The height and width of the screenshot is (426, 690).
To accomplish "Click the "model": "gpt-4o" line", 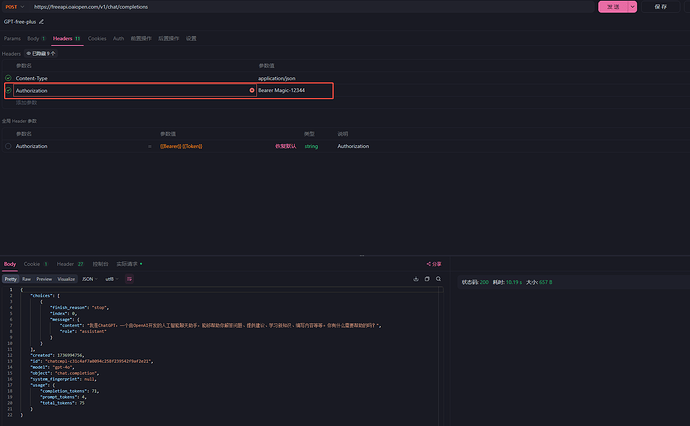I will point(52,367).
